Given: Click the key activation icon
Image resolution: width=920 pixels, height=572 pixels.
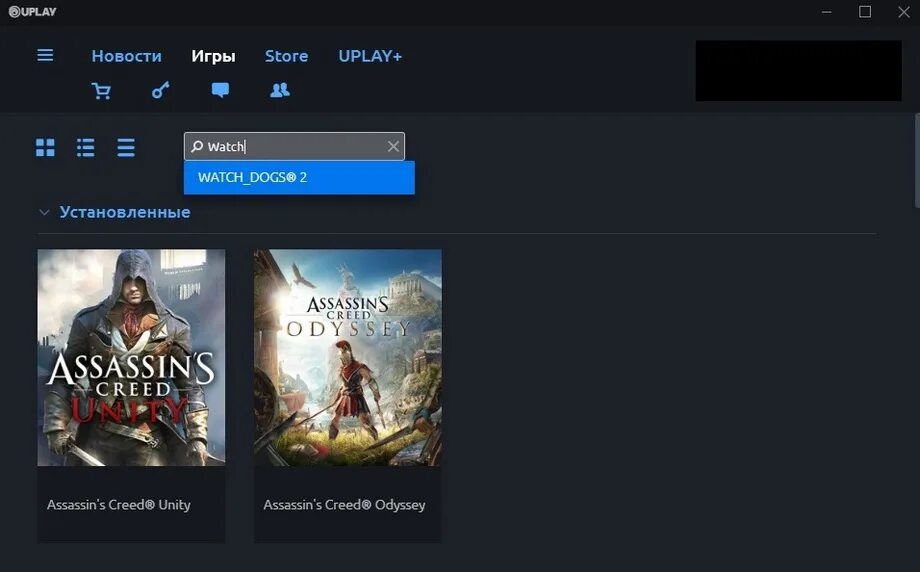Looking at the screenshot, I should [160, 90].
